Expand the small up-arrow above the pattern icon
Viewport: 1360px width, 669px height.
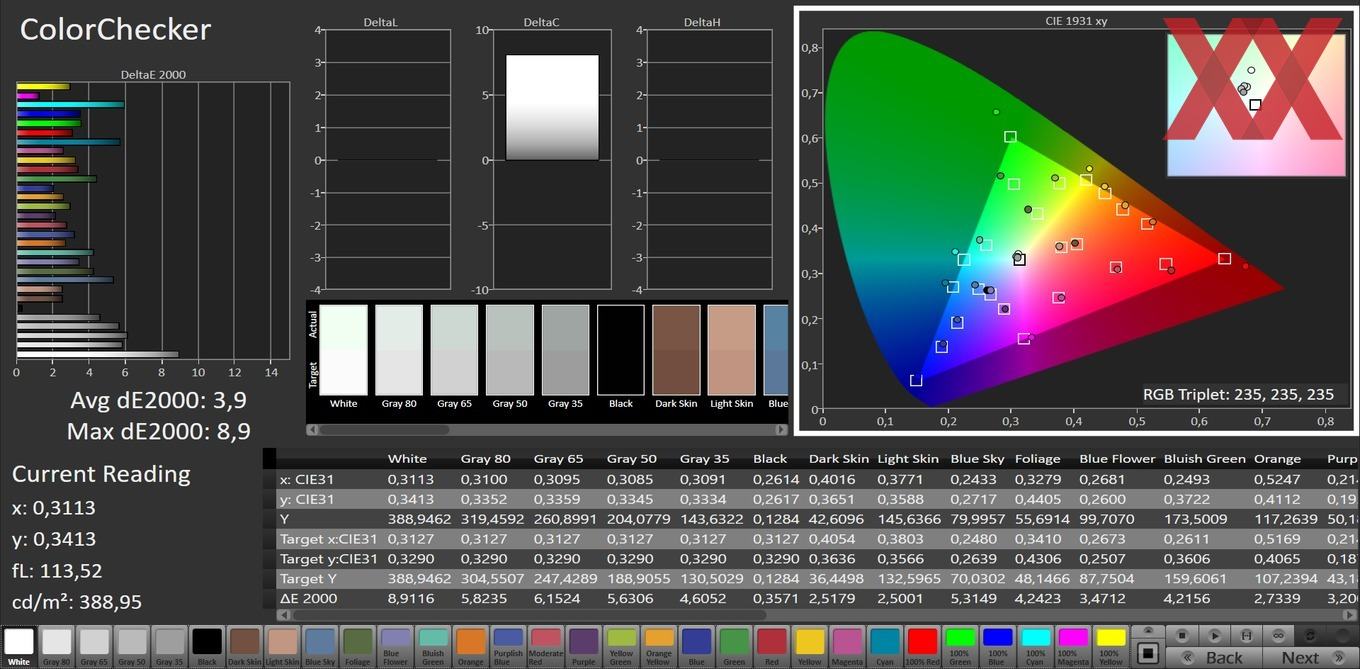point(1148,632)
